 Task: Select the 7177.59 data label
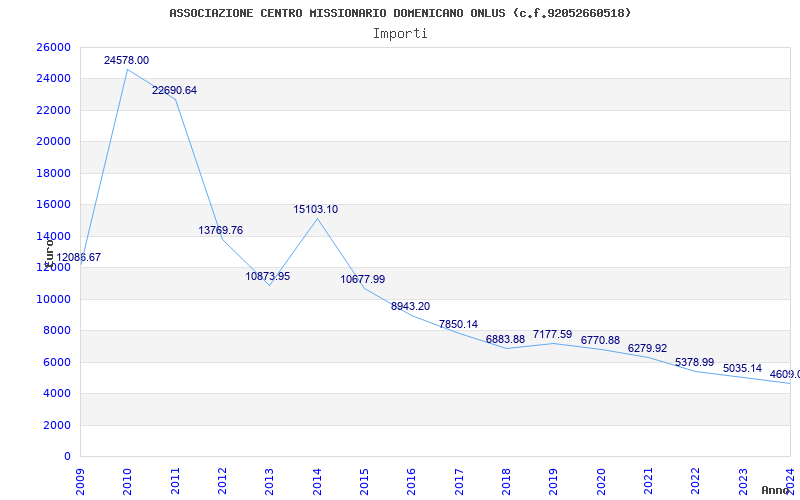553,334
